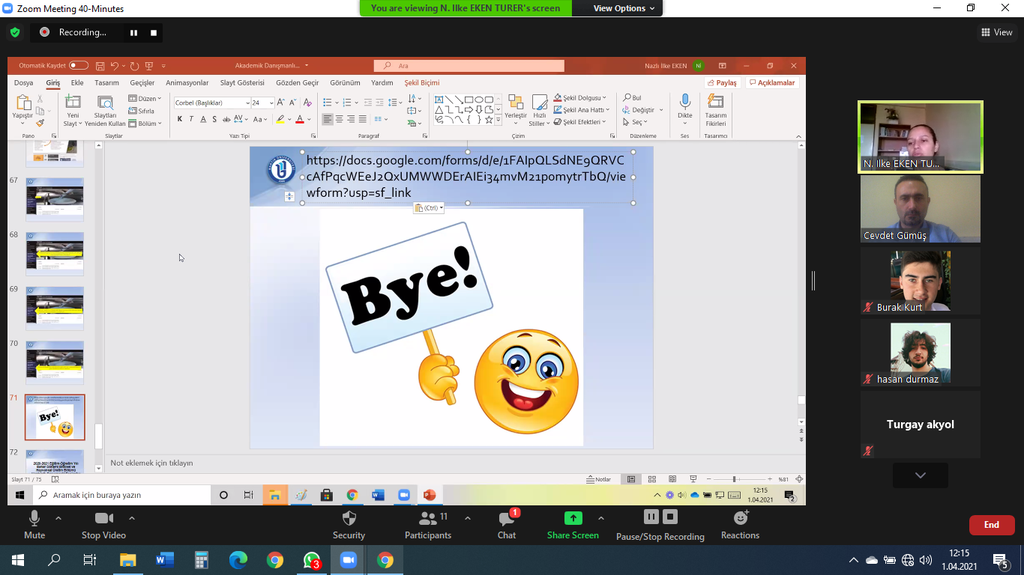1024x575 pixels.
Task: Open the Participants panel
Action: (x=428, y=525)
